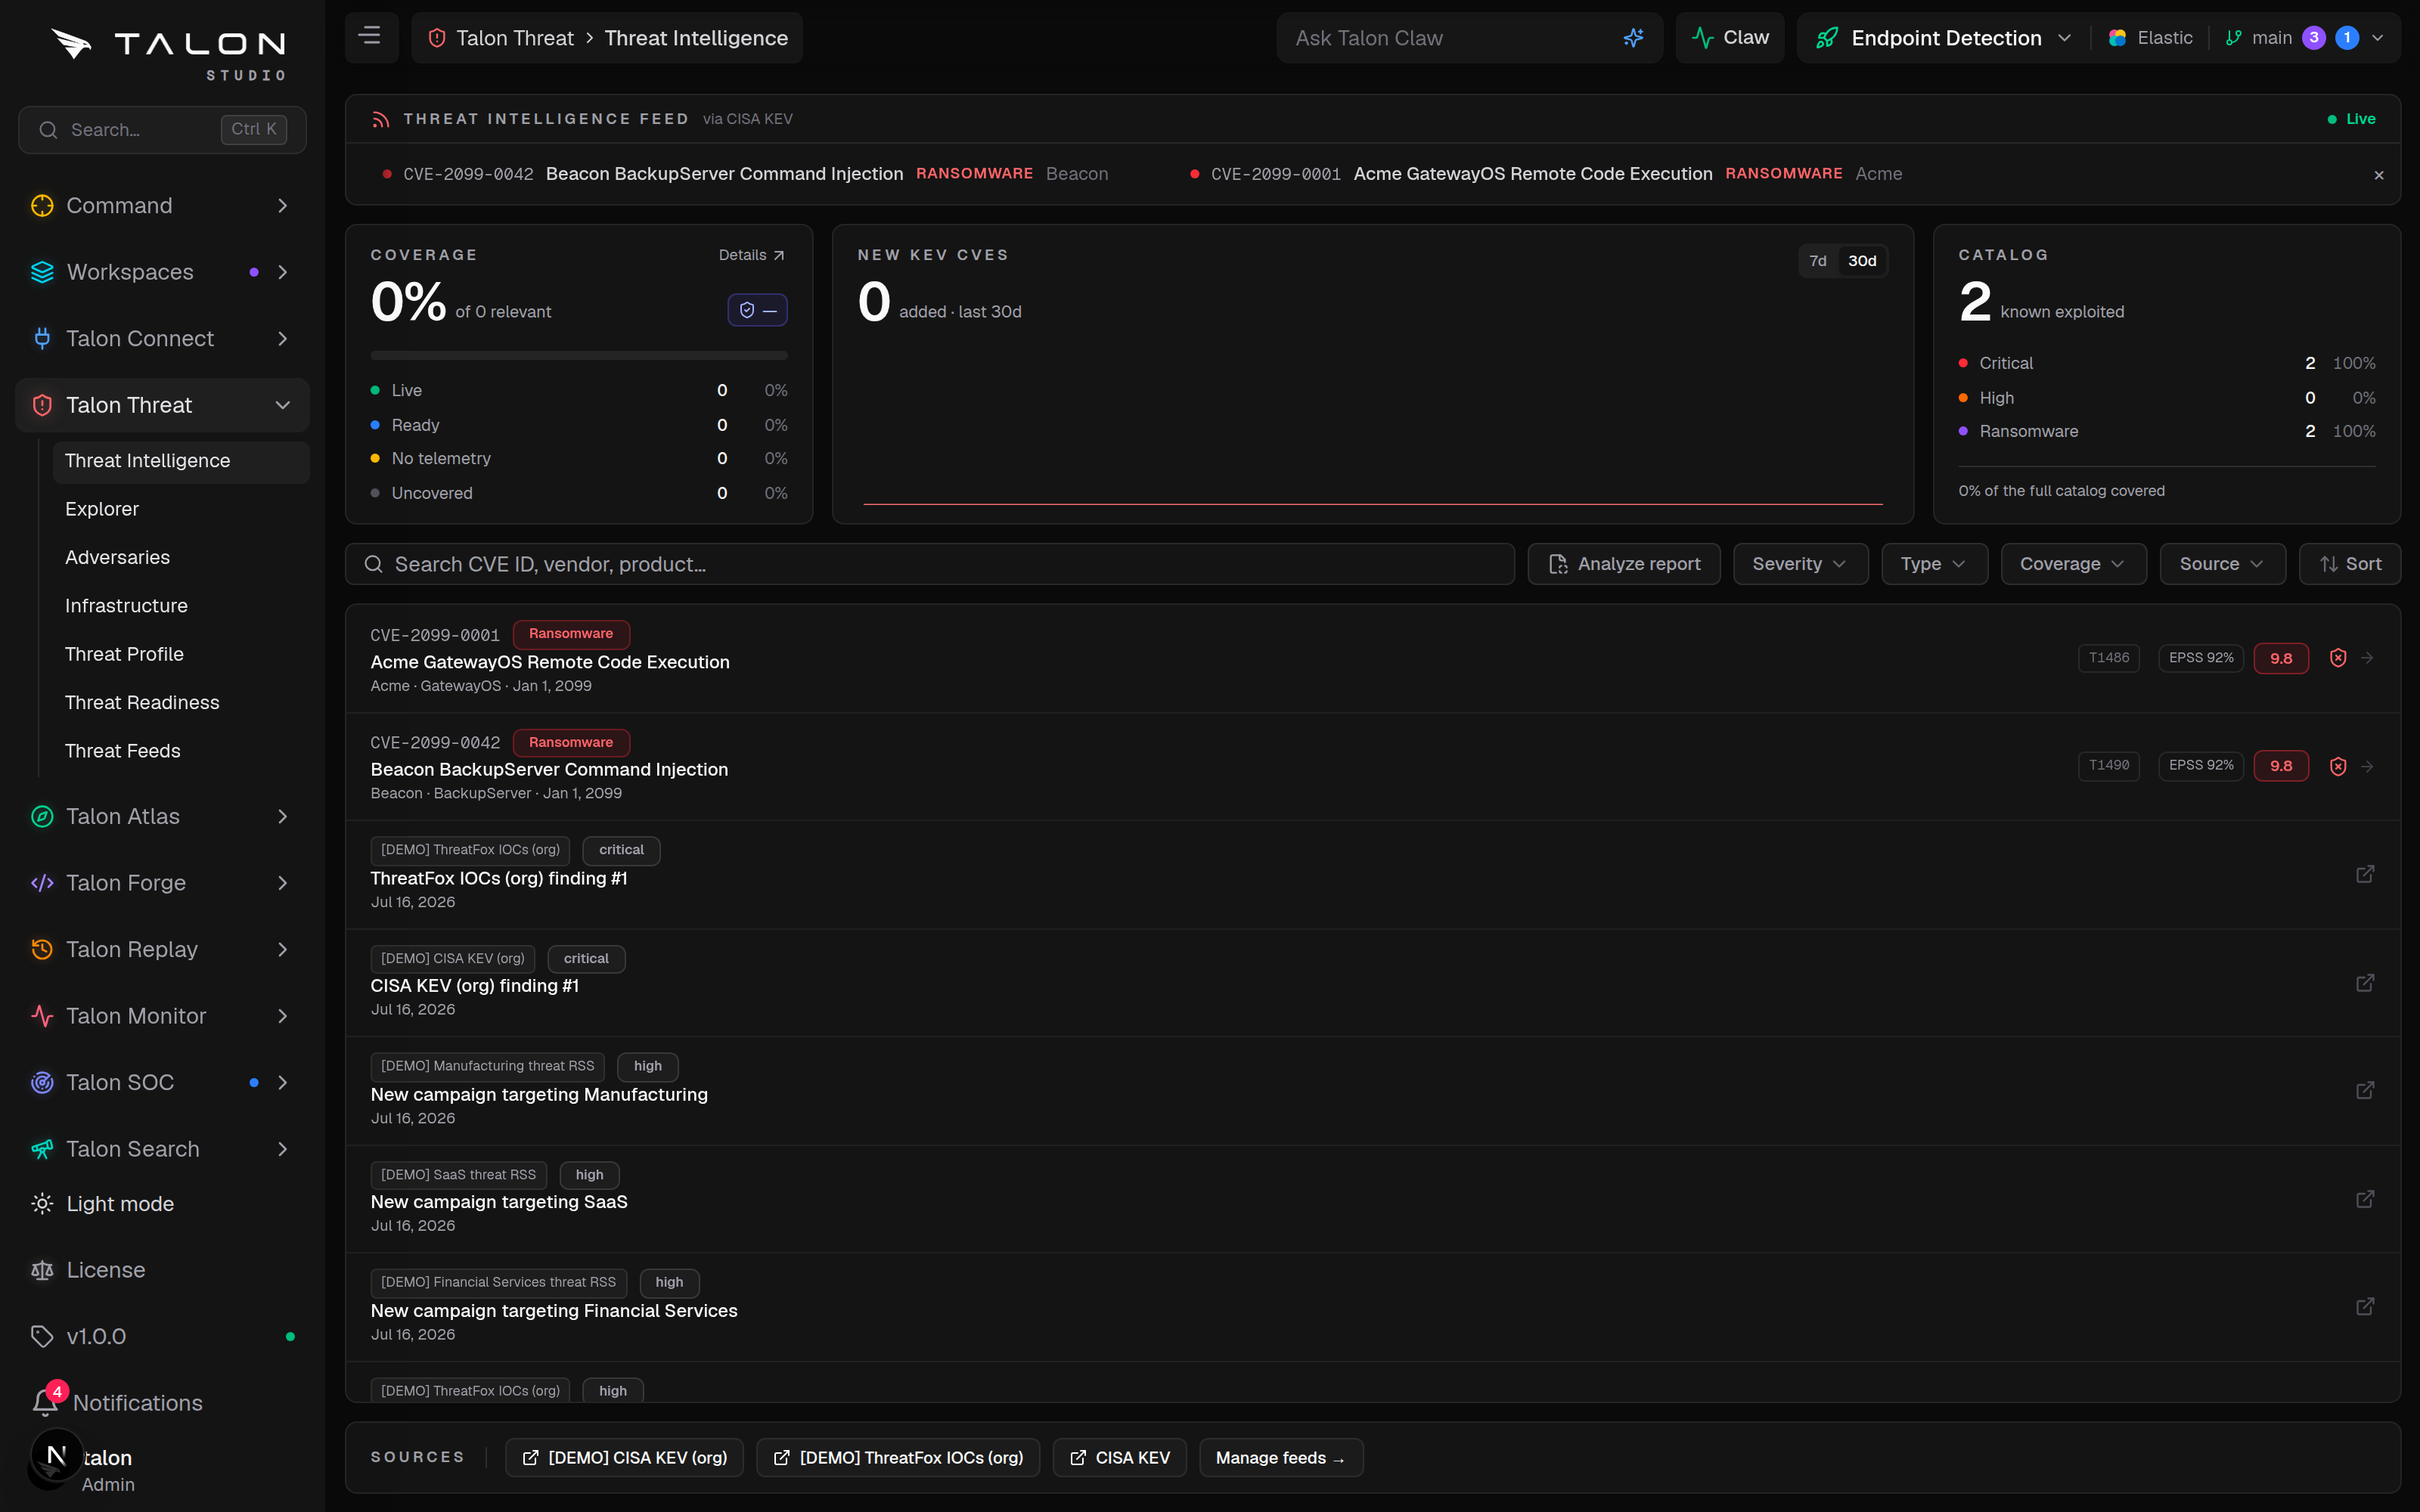Open external link for Manufacturing campaign
The width and height of the screenshot is (2420, 1512).
[2365, 1090]
